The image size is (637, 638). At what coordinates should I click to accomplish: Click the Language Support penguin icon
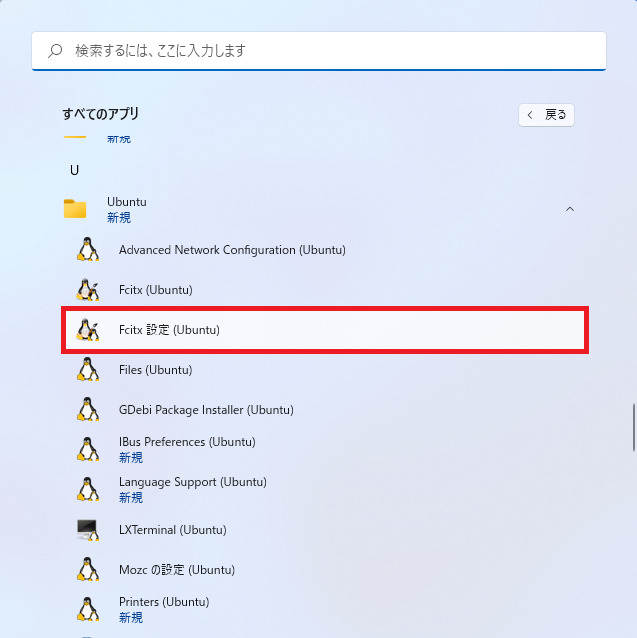[88, 489]
